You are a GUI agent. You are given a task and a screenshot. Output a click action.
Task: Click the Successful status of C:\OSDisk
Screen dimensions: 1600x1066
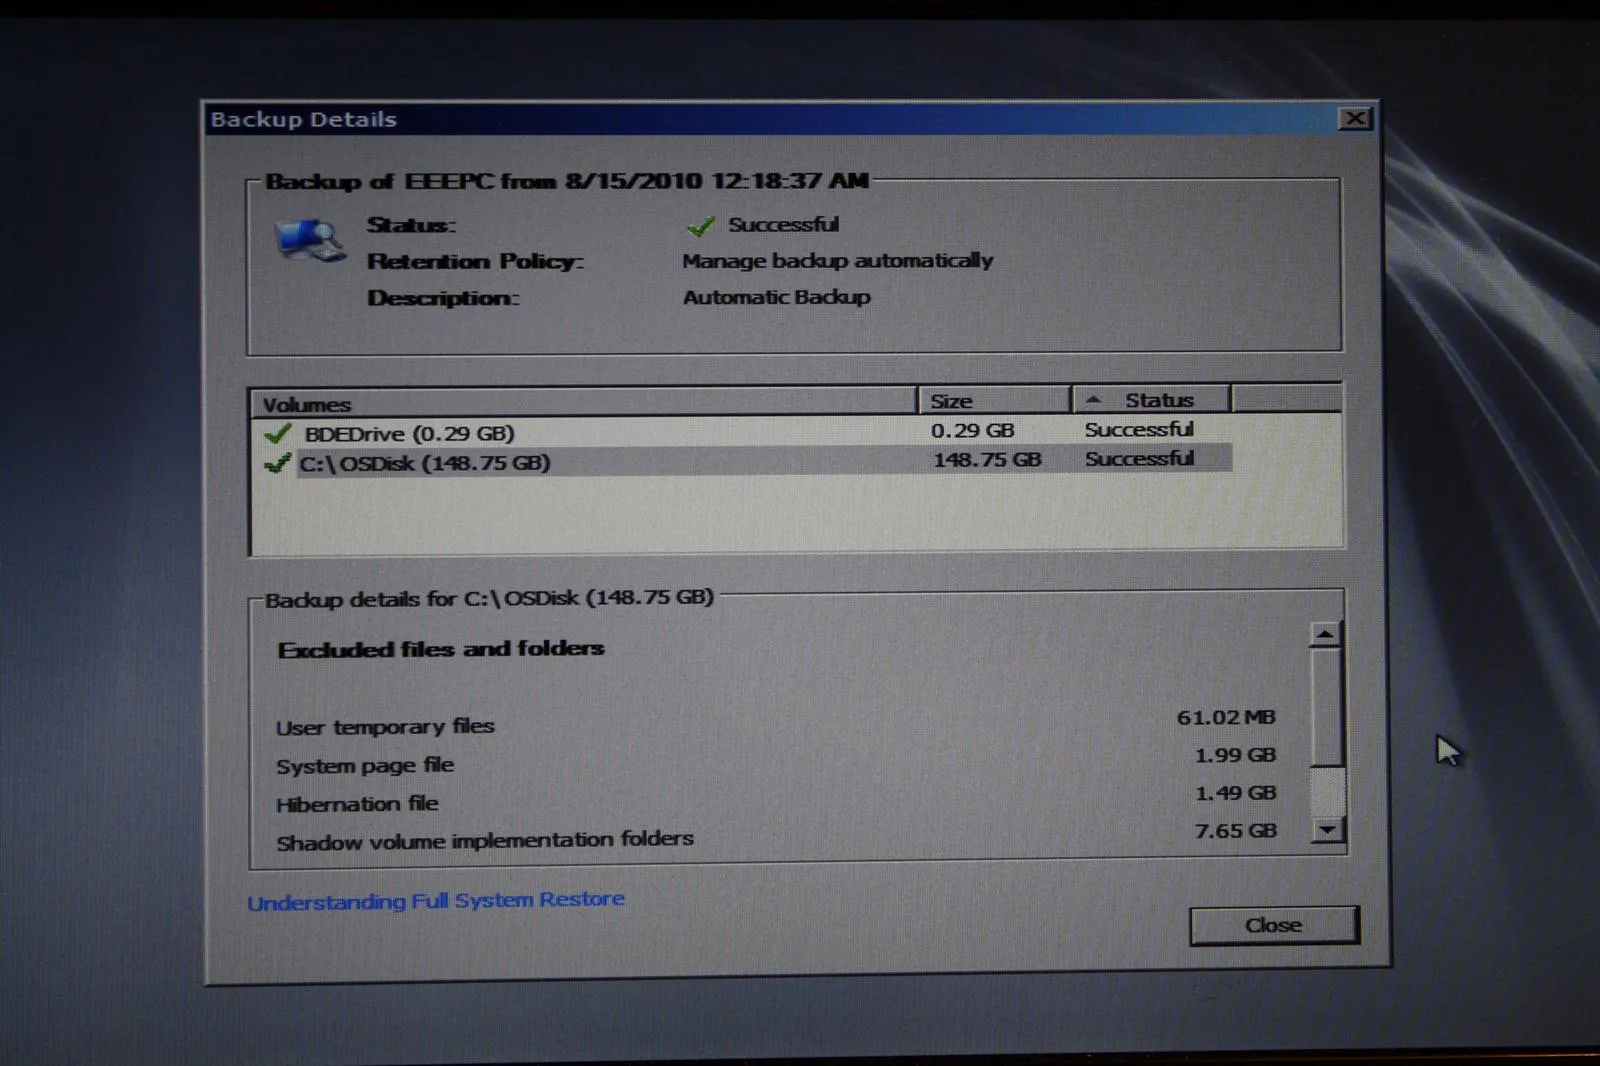pos(1139,459)
